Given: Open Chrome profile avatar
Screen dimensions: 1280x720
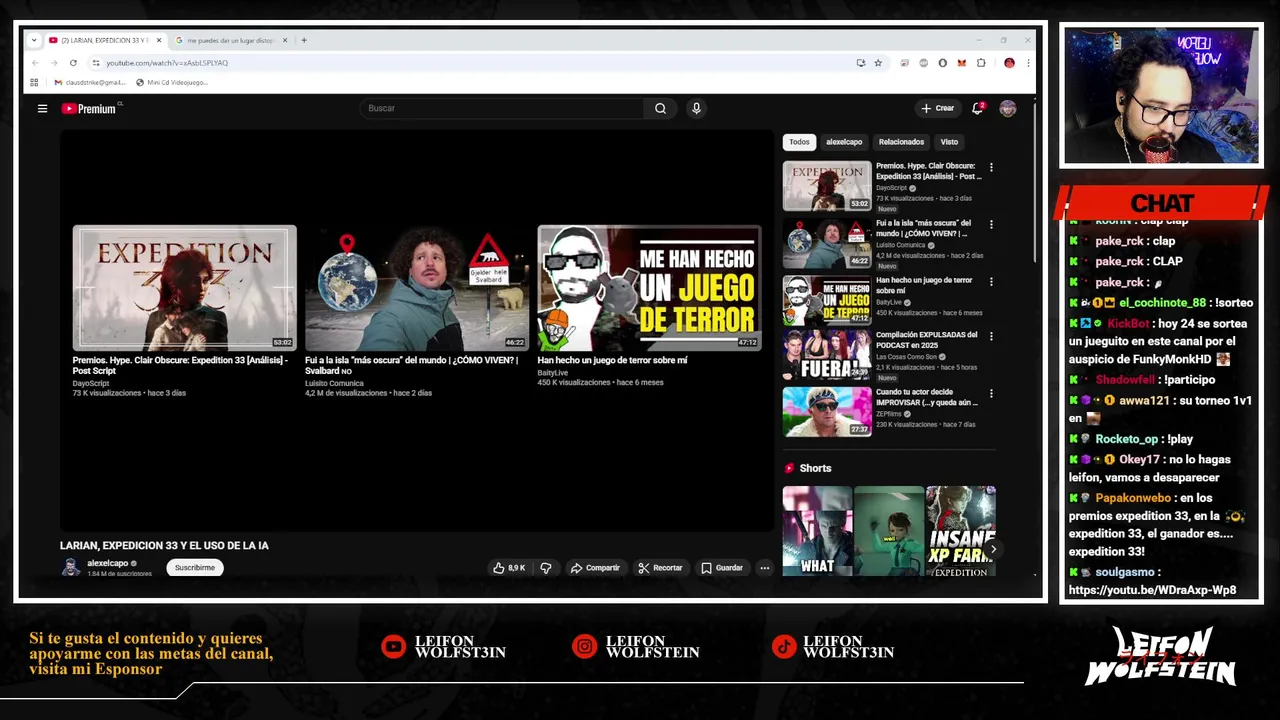Looking at the screenshot, I should click(x=1009, y=63).
